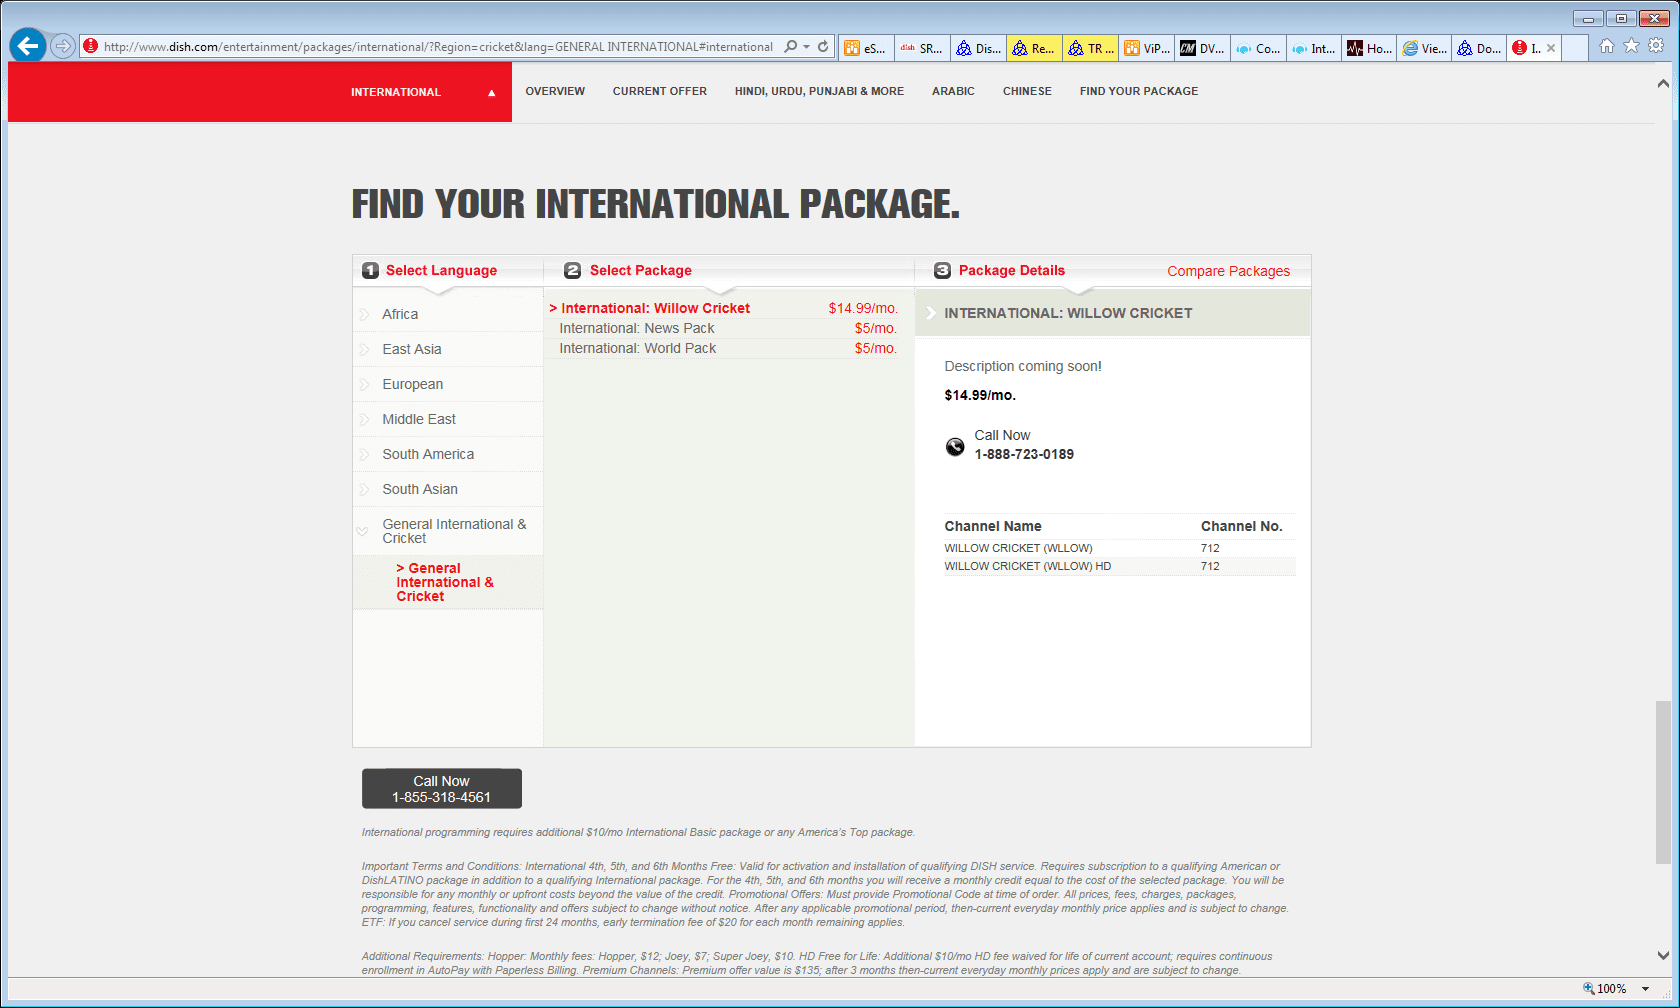Expand the Africa language region
Viewport: 1680px width, 1008px height.
click(448, 314)
